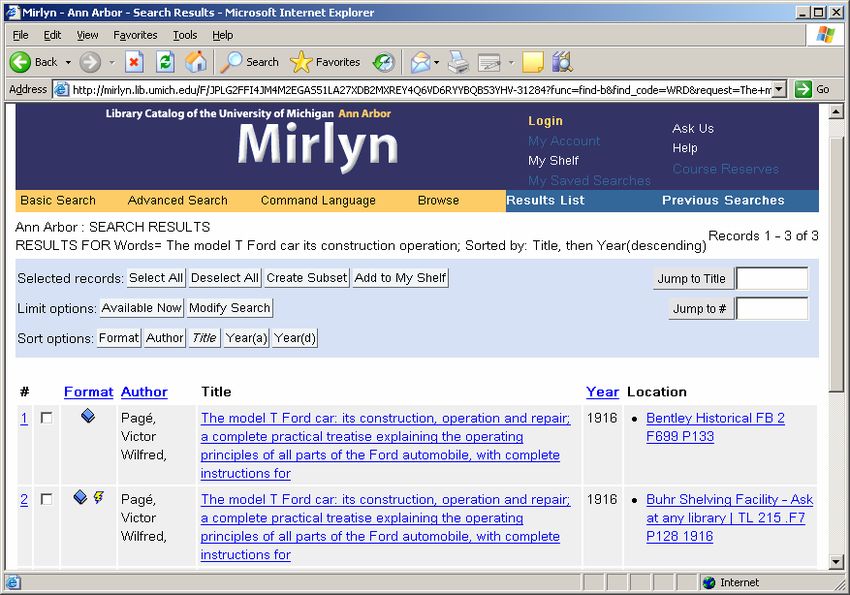Screen dimensions: 850x595
Task: Open the Edit button dropdown arrow
Action: 511,62
